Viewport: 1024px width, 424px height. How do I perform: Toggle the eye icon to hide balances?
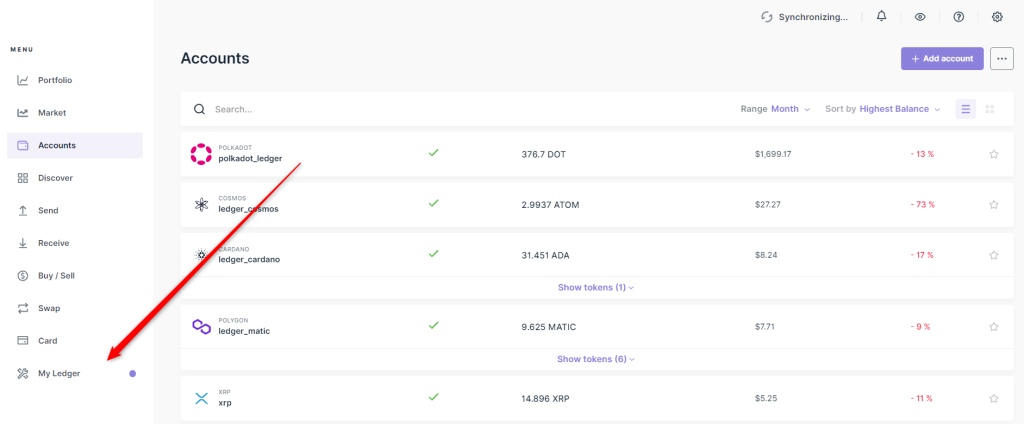coord(920,17)
